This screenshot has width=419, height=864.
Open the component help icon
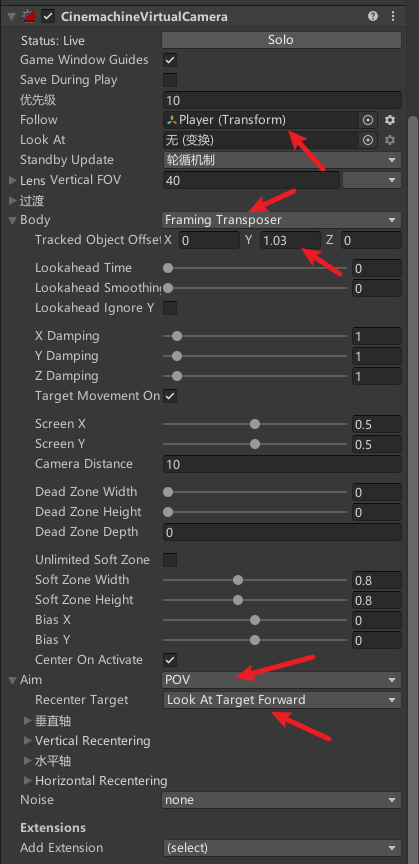tap(373, 17)
